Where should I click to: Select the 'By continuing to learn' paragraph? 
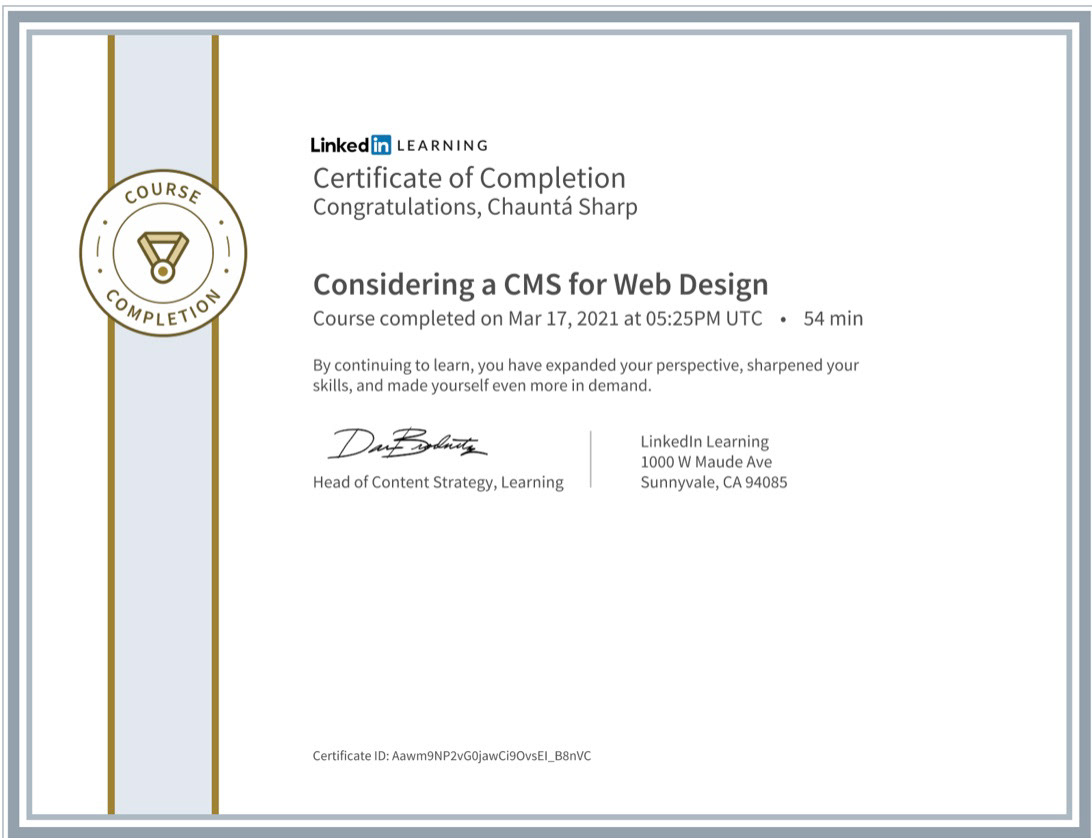pyautogui.click(x=586, y=375)
